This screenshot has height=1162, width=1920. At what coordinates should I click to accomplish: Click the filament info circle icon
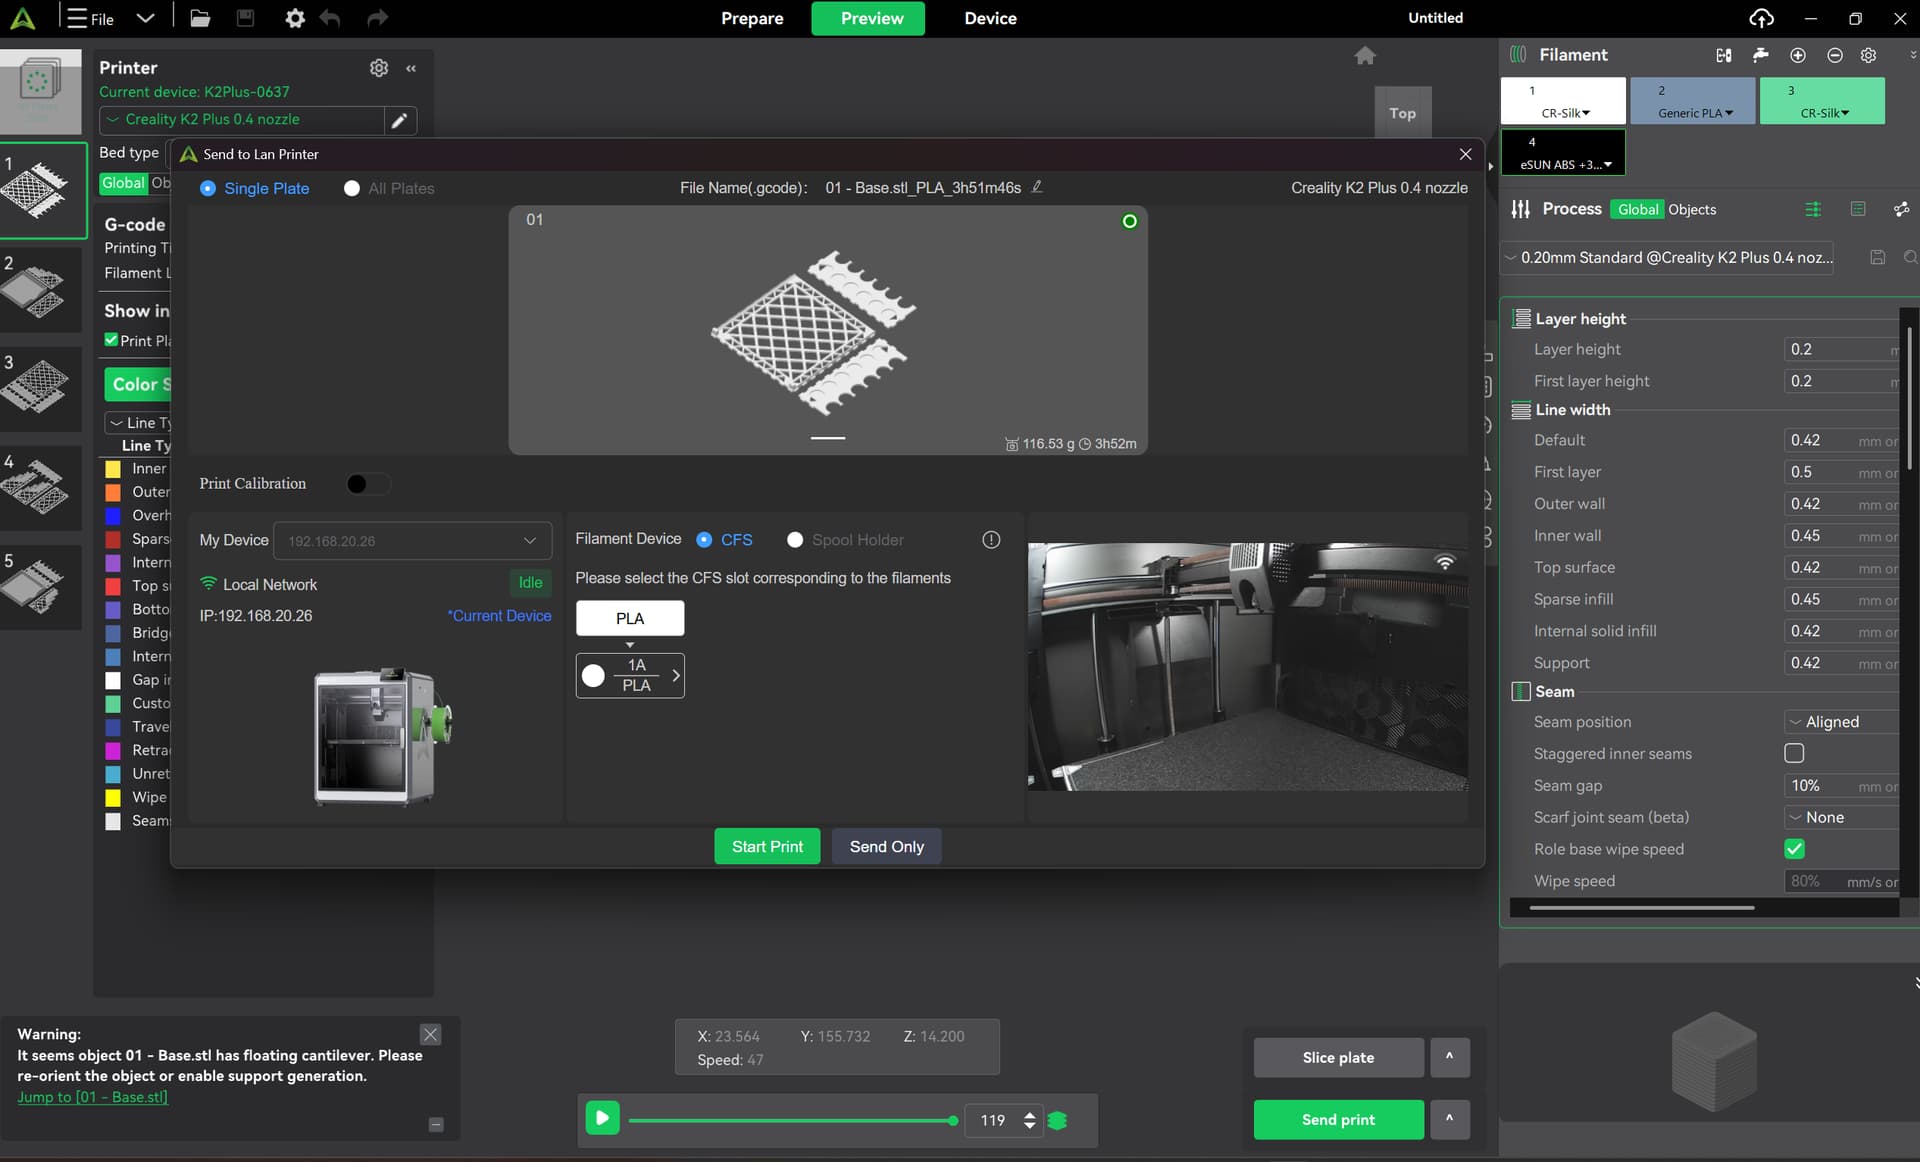(x=991, y=540)
